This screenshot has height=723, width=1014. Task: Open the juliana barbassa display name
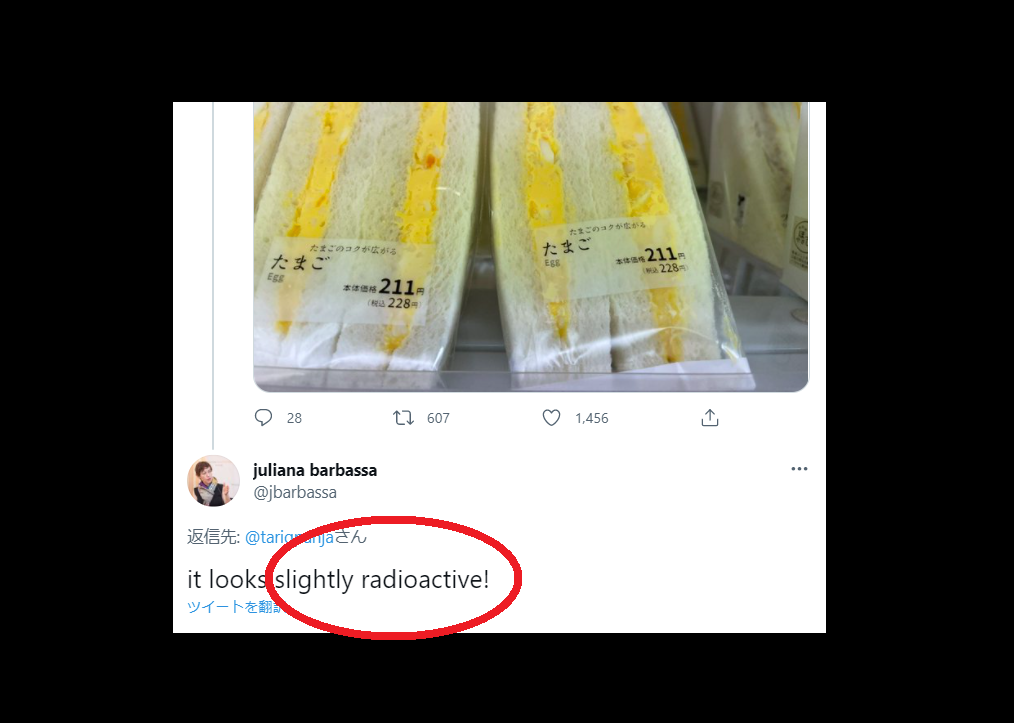click(x=315, y=470)
